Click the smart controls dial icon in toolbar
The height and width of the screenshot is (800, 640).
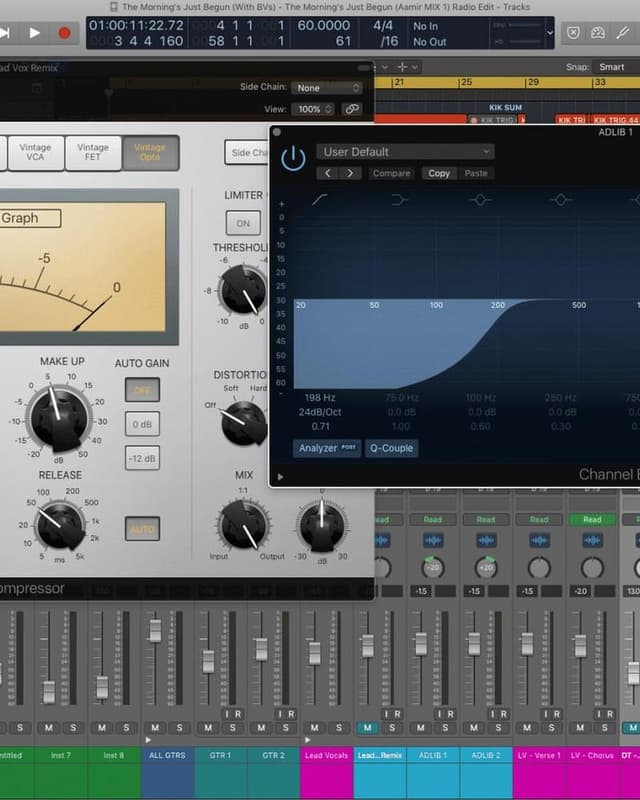pyautogui.click(x=598, y=33)
